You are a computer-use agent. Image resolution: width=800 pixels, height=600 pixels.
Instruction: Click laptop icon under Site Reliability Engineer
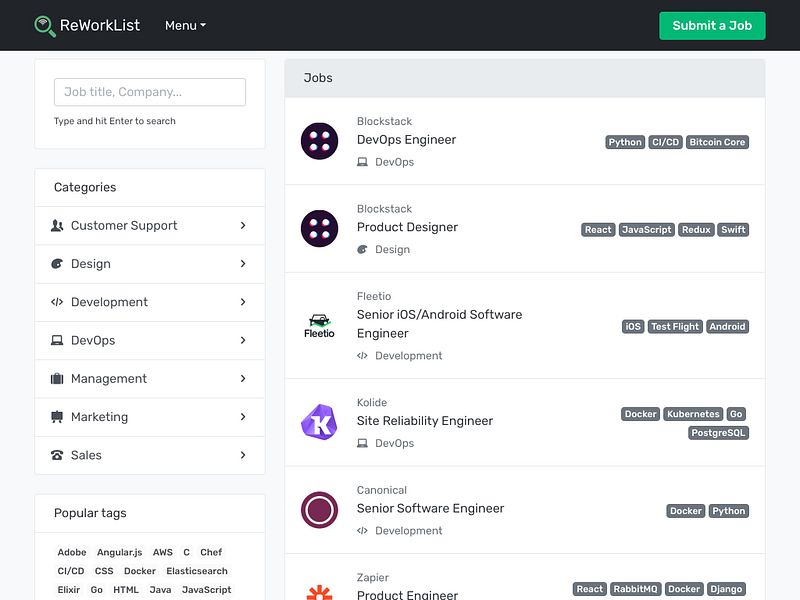pos(362,443)
